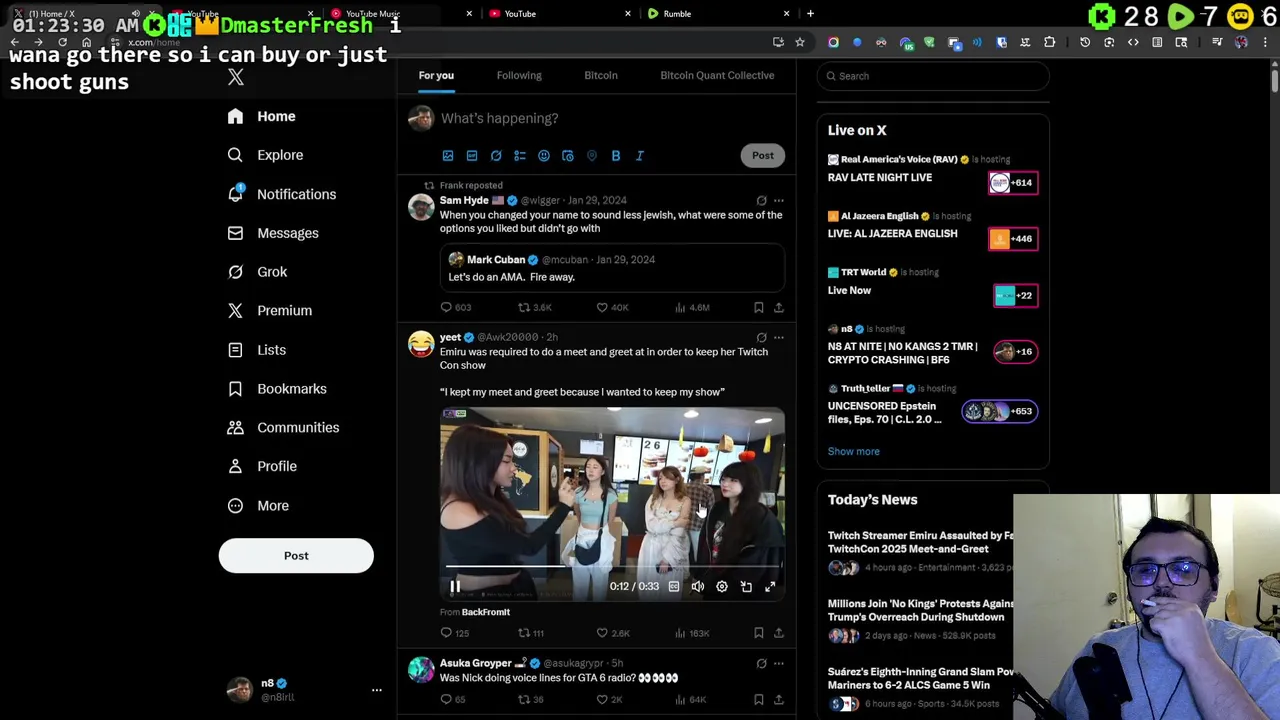Share the Sam Hyde post
Viewport: 1280px width, 720px height.
pyautogui.click(x=779, y=308)
